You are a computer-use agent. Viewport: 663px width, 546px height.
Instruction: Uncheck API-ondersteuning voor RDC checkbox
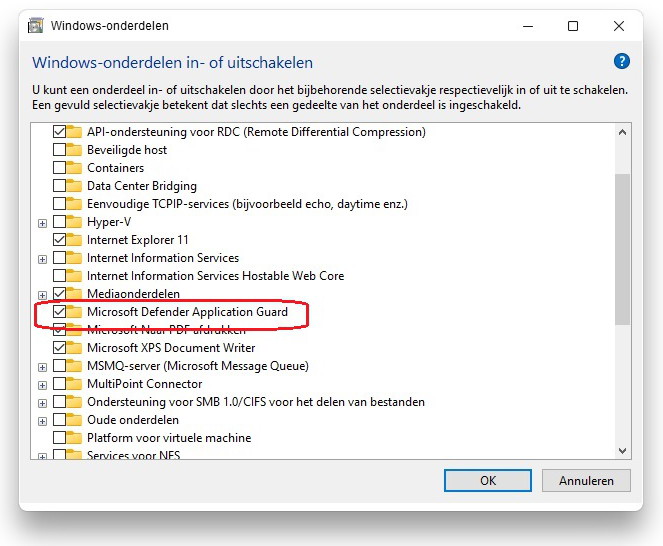pos(59,132)
